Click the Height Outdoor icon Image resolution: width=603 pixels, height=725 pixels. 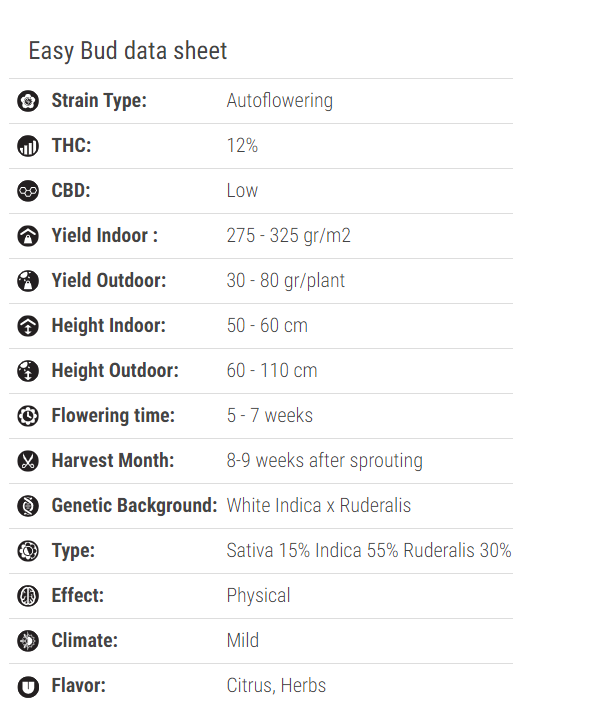28,371
